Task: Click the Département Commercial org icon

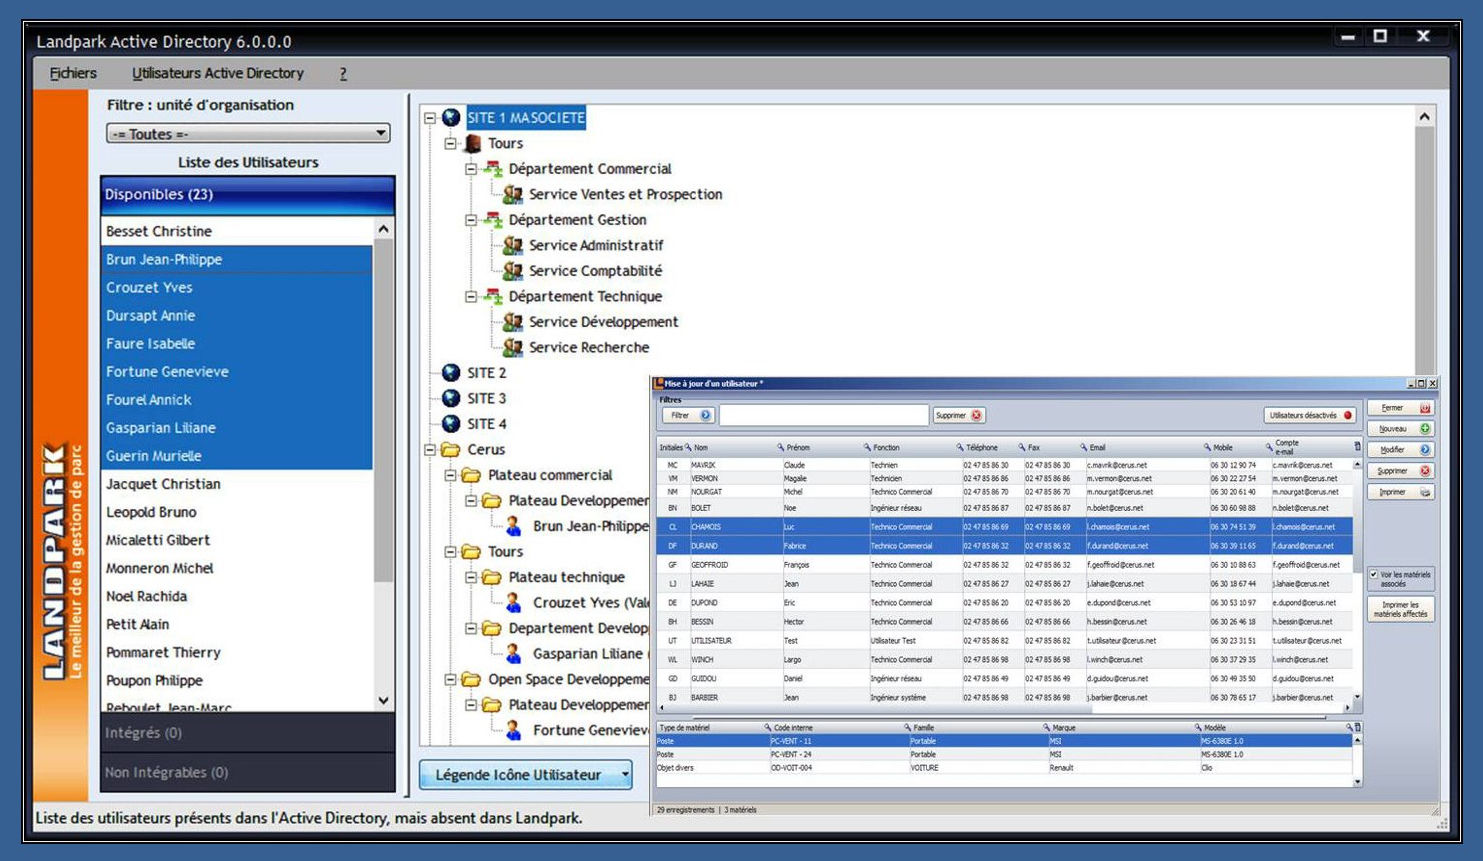Action: pos(493,169)
